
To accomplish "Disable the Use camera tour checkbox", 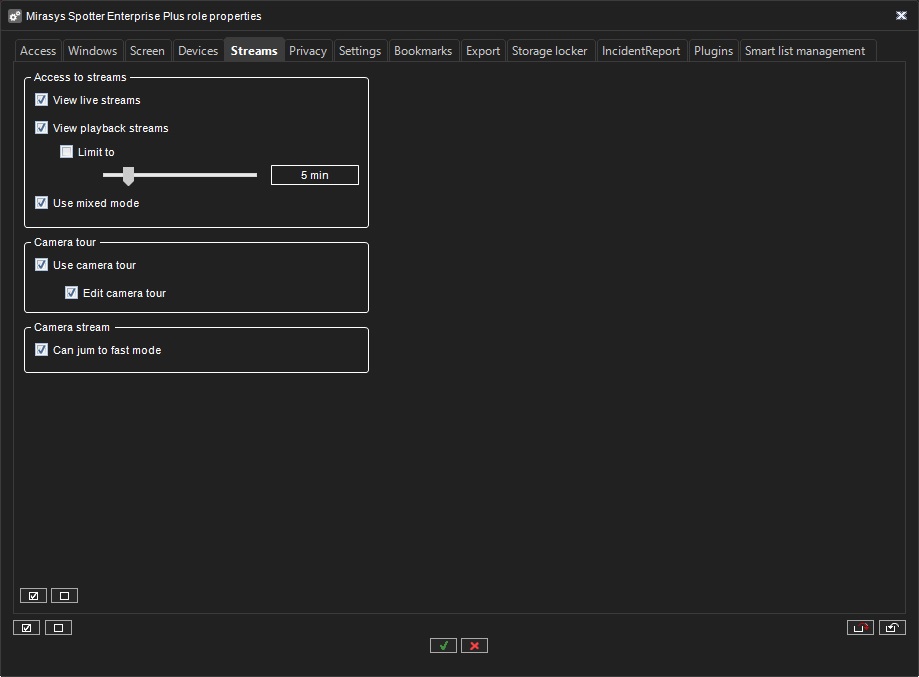I will (42, 265).
